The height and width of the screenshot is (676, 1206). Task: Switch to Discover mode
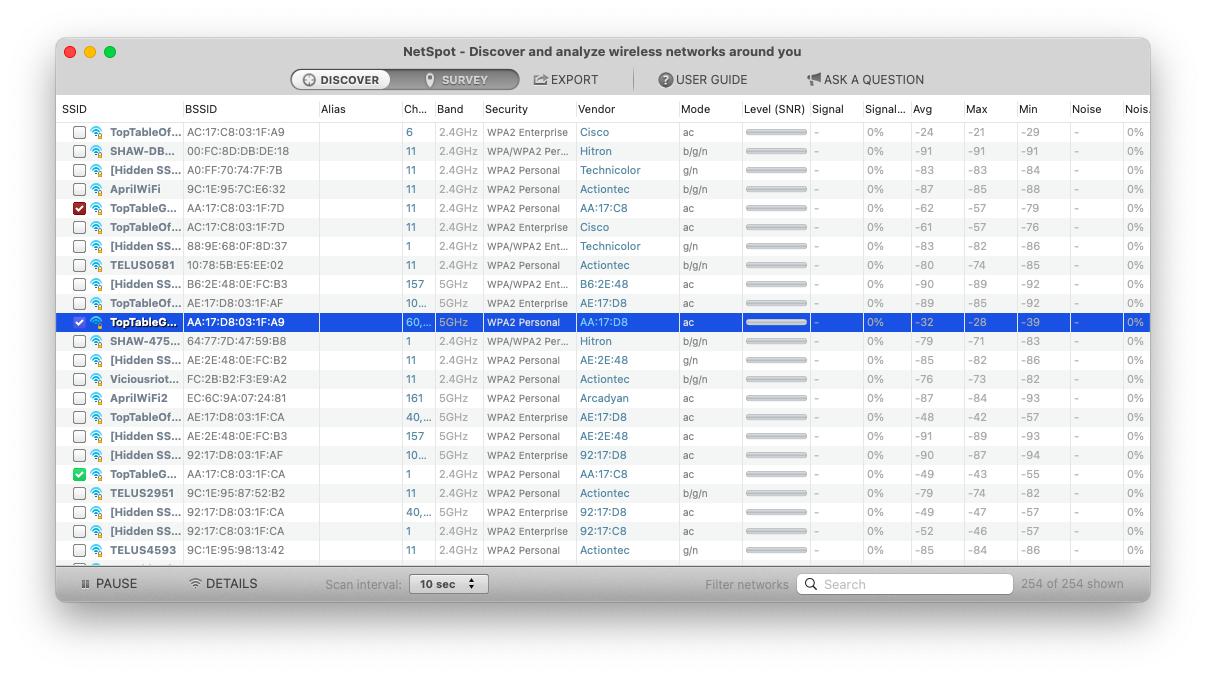tap(341, 80)
